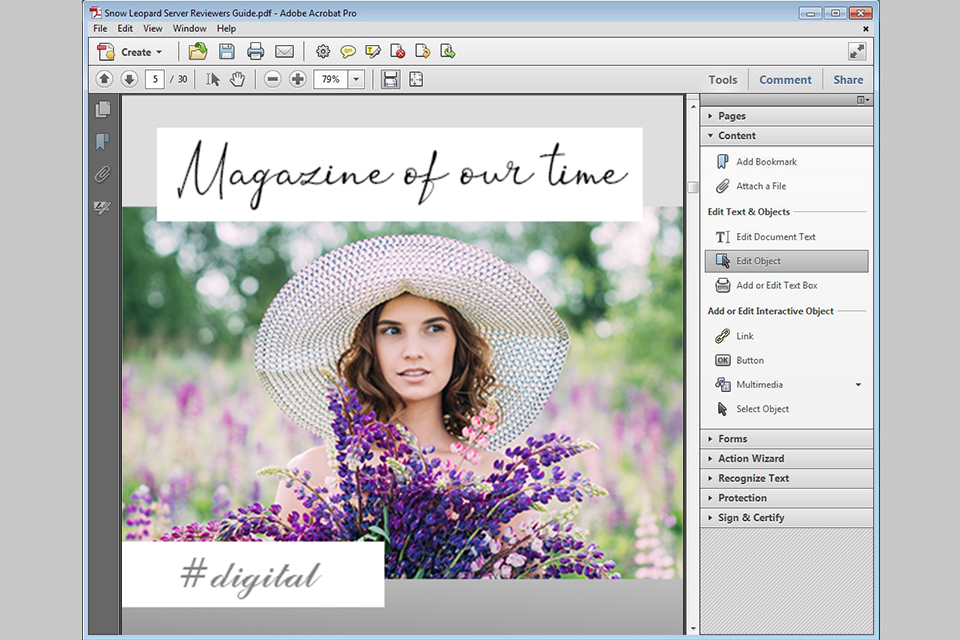This screenshot has width=960, height=640.
Task: Switch to read mode using the expand arrows icon
Action: click(x=857, y=51)
